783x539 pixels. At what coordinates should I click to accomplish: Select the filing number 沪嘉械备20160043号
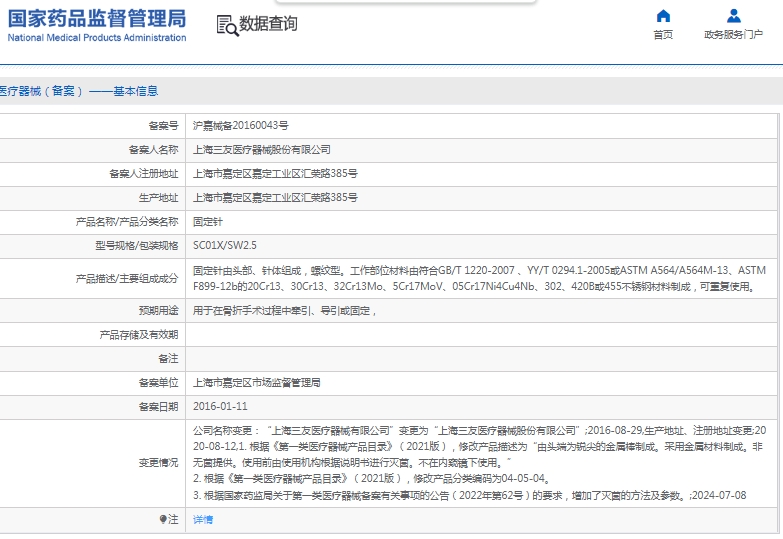(x=241, y=125)
